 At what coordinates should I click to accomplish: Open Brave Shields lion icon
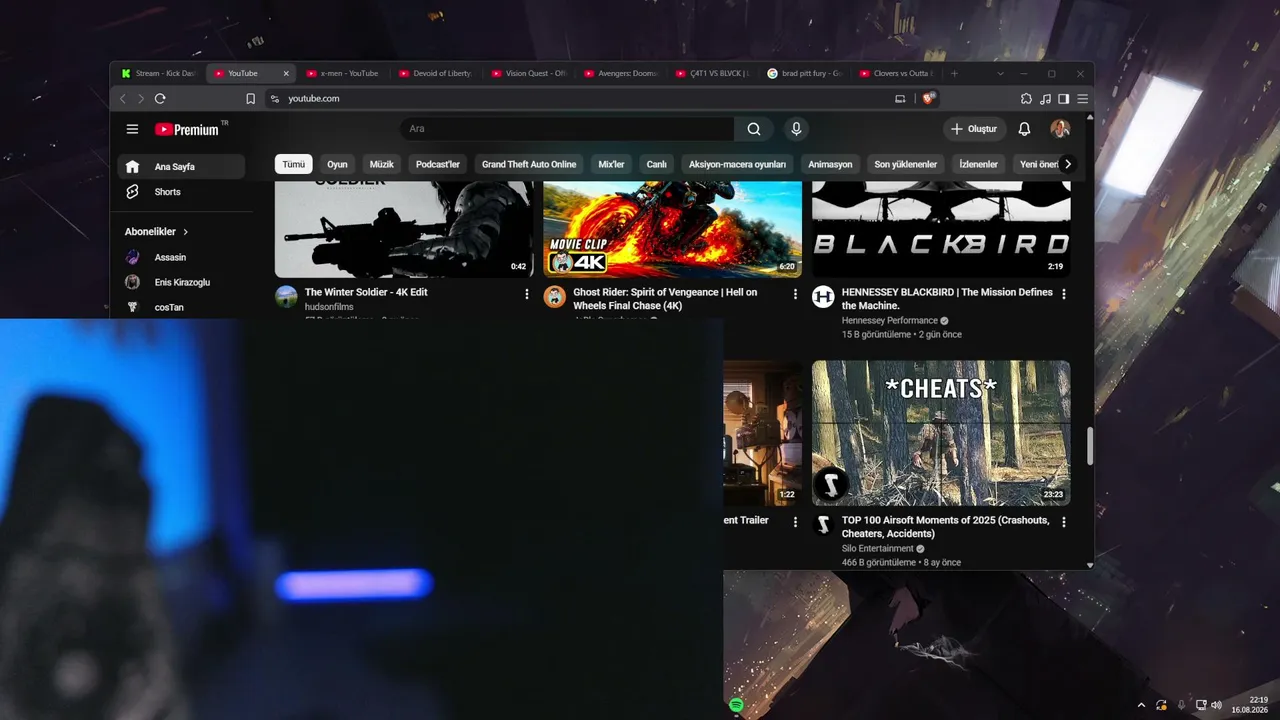(x=928, y=99)
